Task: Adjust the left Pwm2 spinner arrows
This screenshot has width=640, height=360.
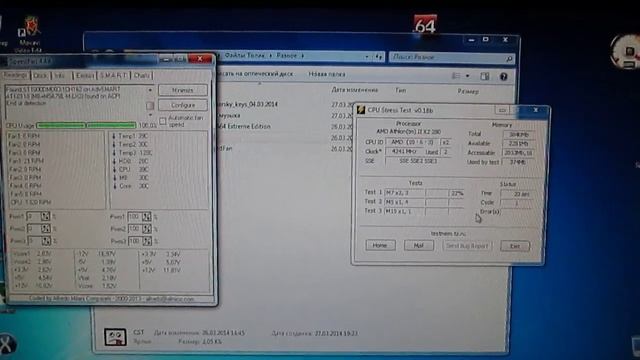Action: tap(45, 229)
